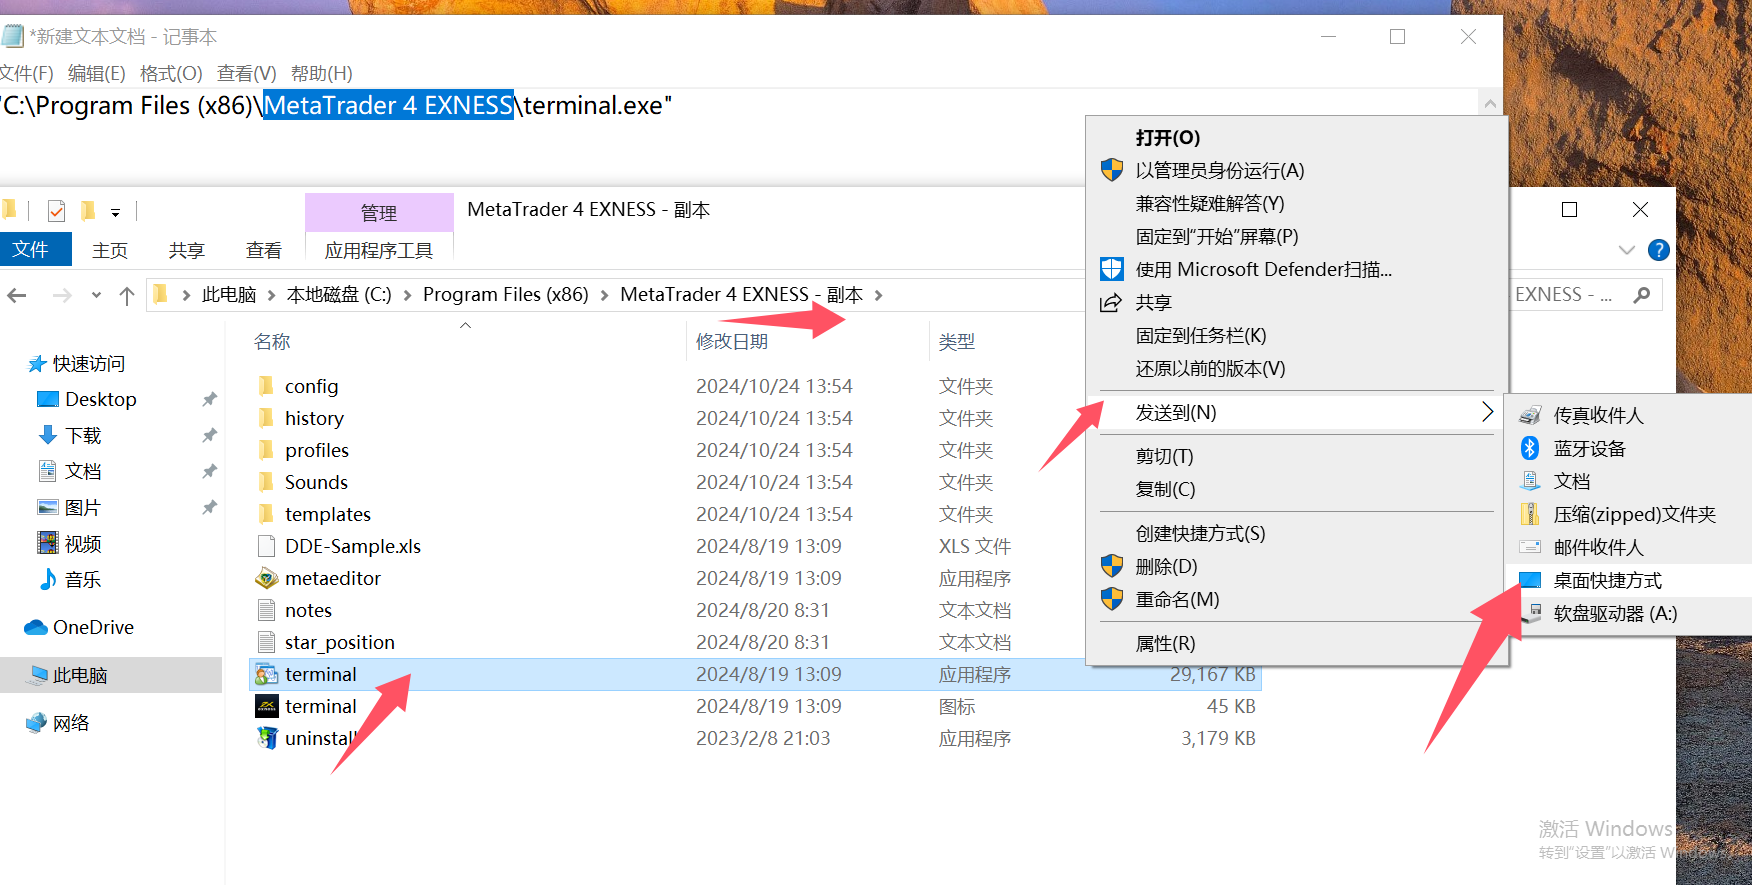Click the Sounds folder icon
Viewport: 1752px width, 885px height.
click(x=266, y=482)
